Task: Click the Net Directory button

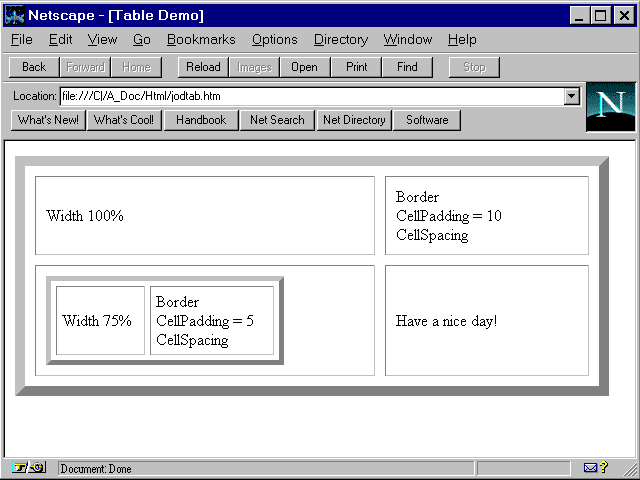Action: click(x=353, y=120)
